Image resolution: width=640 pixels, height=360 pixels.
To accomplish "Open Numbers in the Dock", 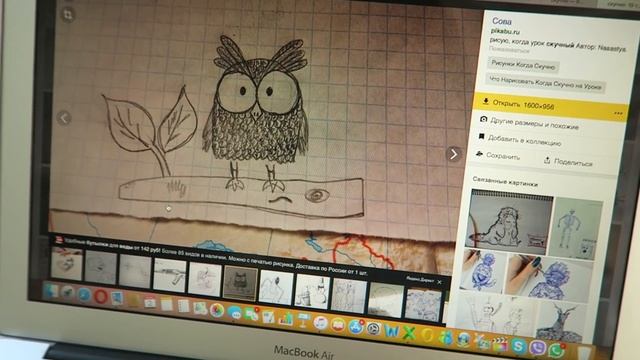I will (x=286, y=319).
